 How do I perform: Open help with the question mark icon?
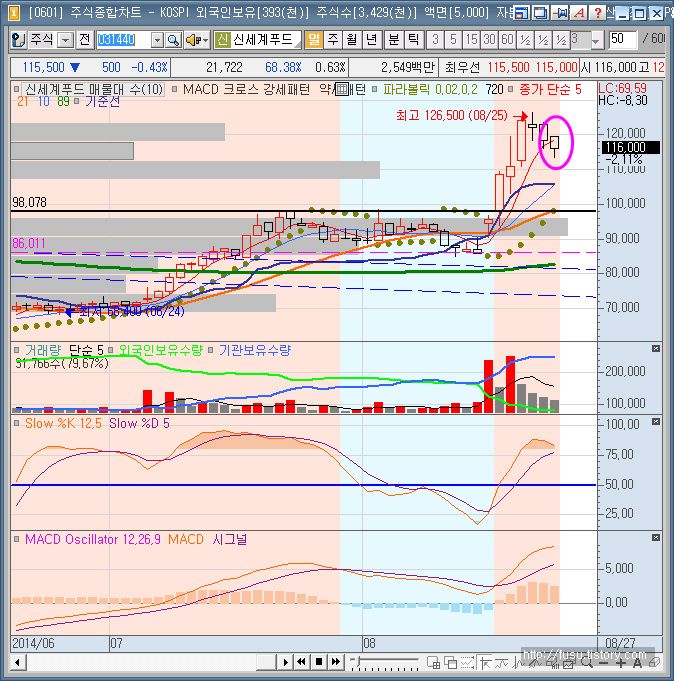[598, 13]
